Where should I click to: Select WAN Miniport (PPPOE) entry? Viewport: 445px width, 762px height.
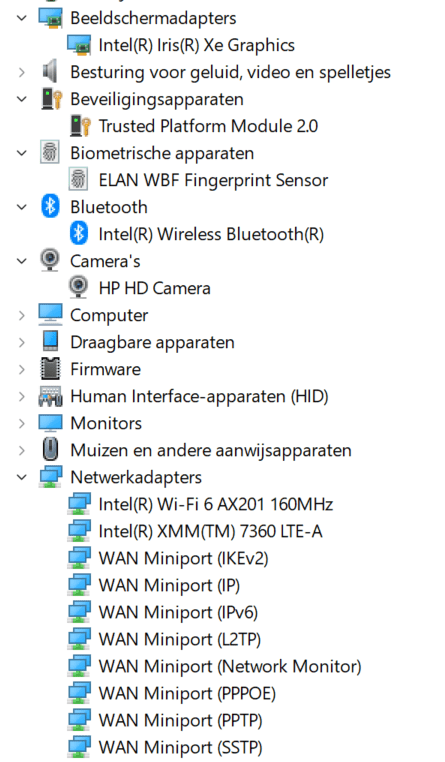click(187, 693)
